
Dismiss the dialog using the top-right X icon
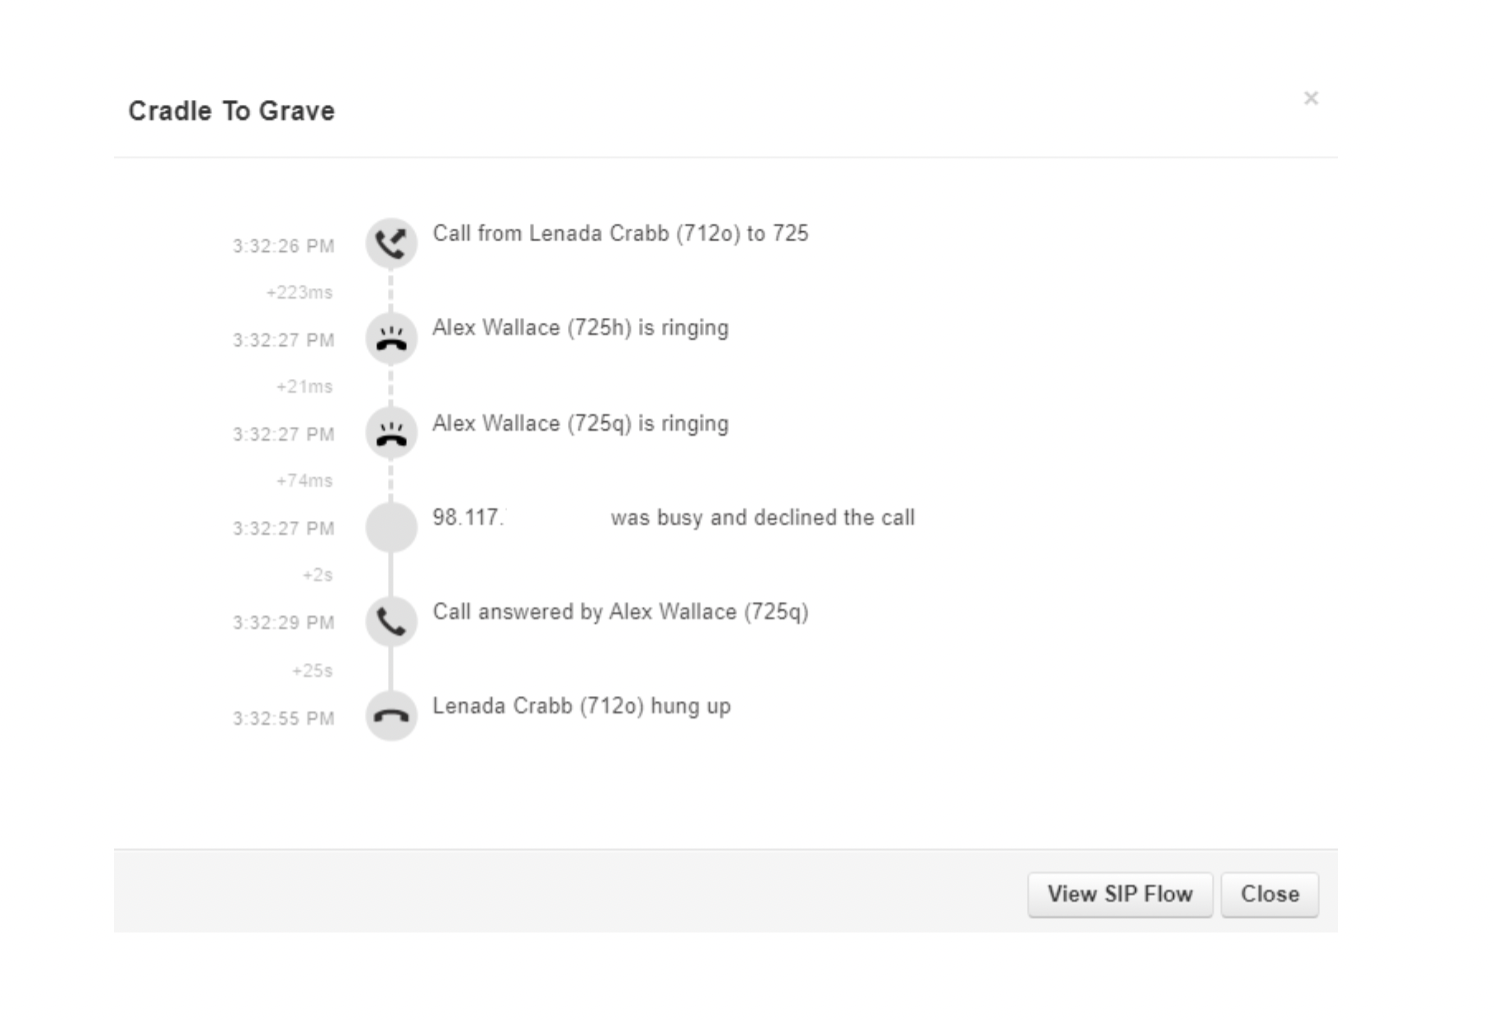tap(1311, 98)
